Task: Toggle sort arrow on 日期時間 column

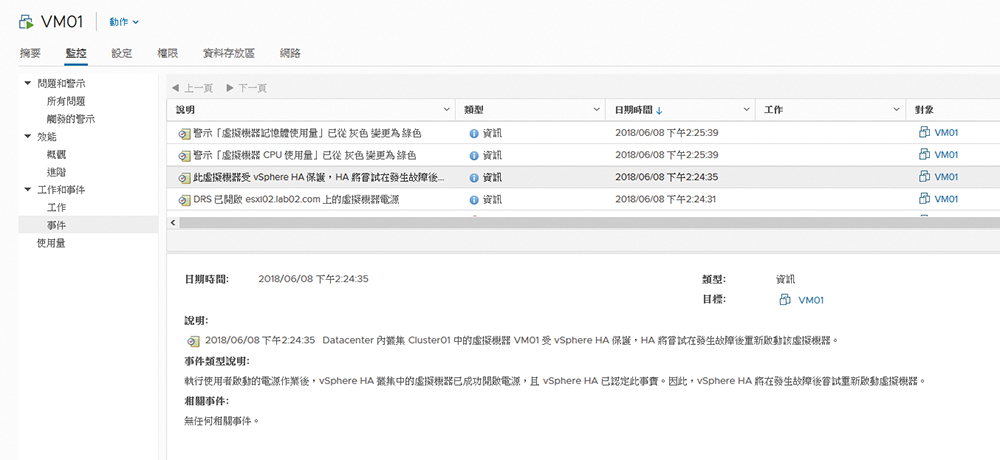Action: tap(659, 110)
